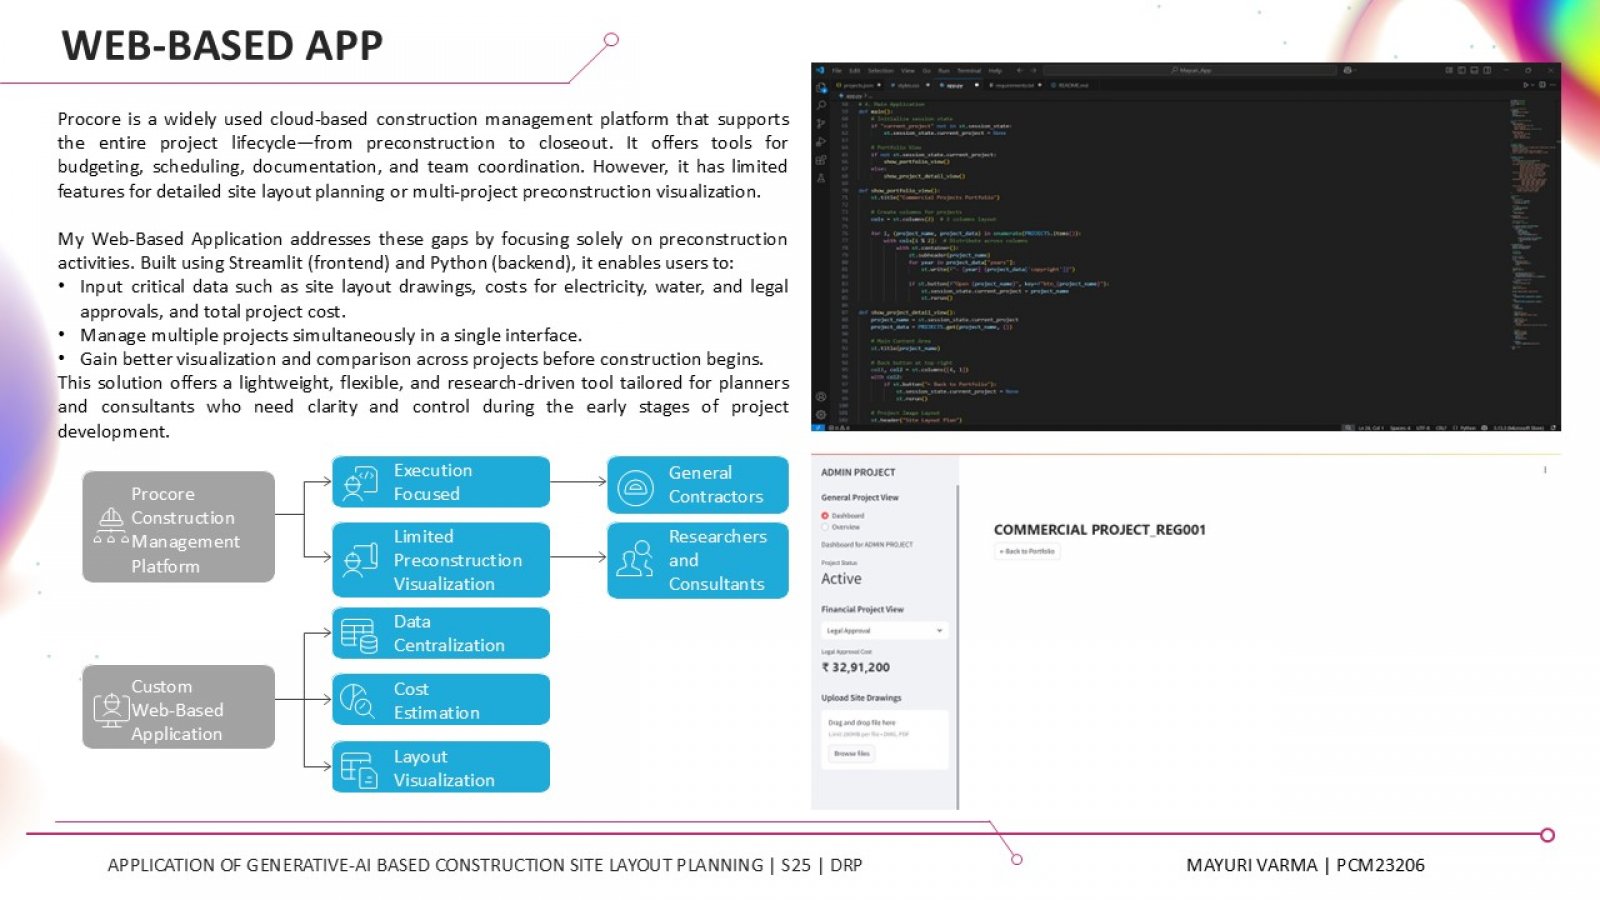Click the Execution Focused box icon
The width and height of the screenshot is (1600, 900).
point(360,483)
